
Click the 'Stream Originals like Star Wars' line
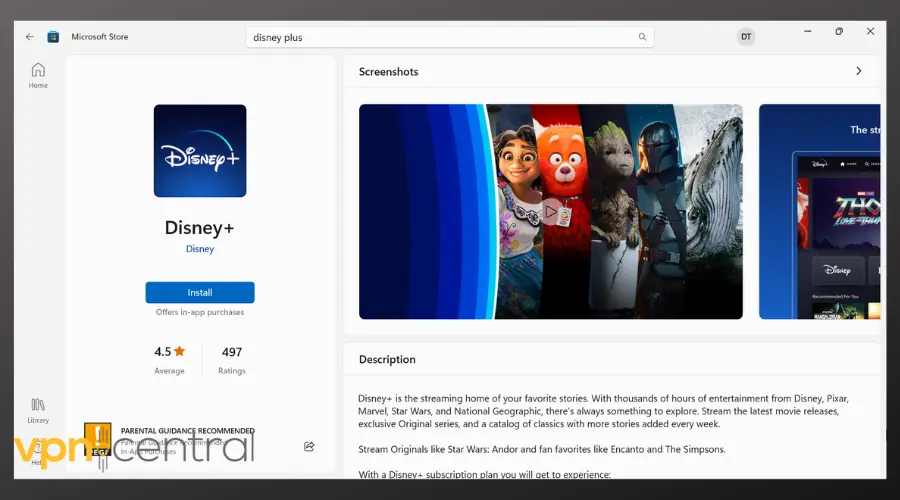click(542, 449)
